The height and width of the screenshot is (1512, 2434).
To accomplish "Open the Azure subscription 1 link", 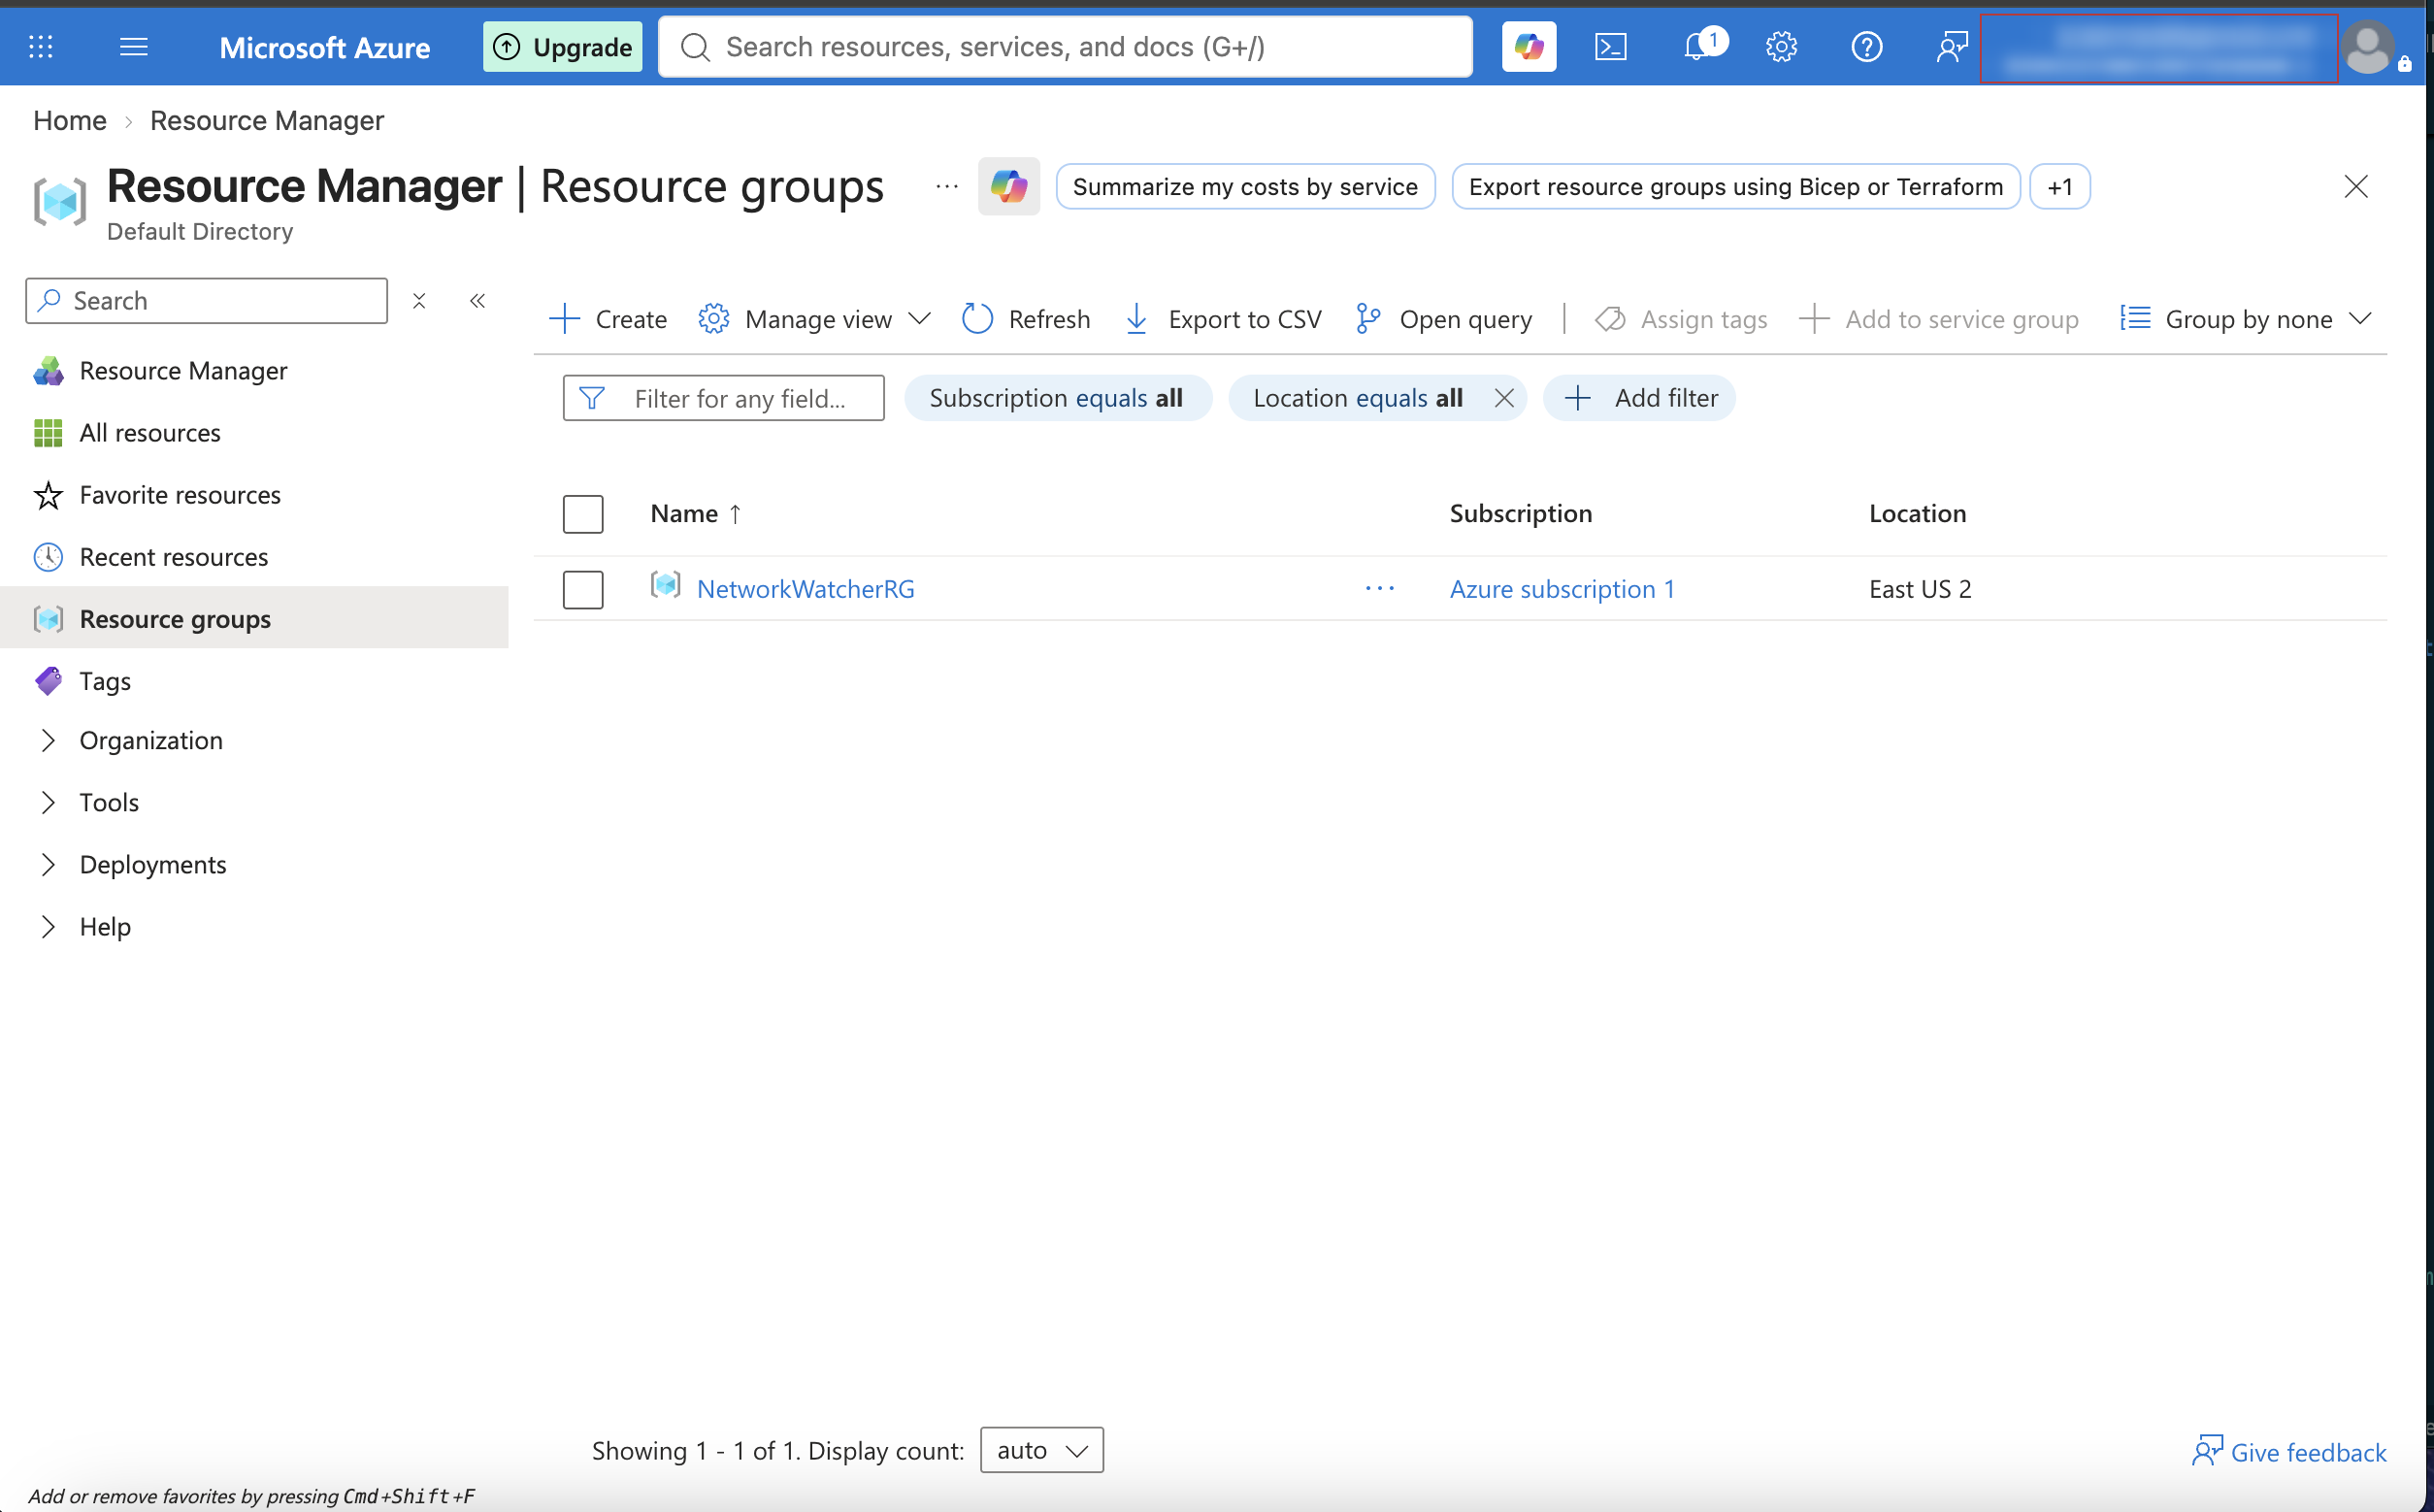I will click(x=1562, y=589).
